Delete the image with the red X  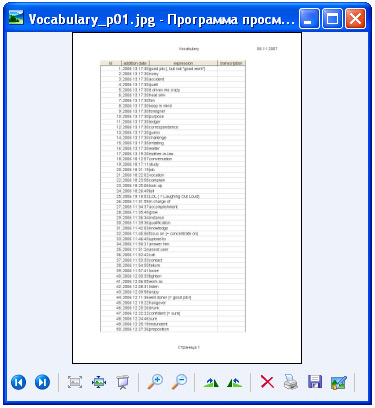click(x=267, y=382)
